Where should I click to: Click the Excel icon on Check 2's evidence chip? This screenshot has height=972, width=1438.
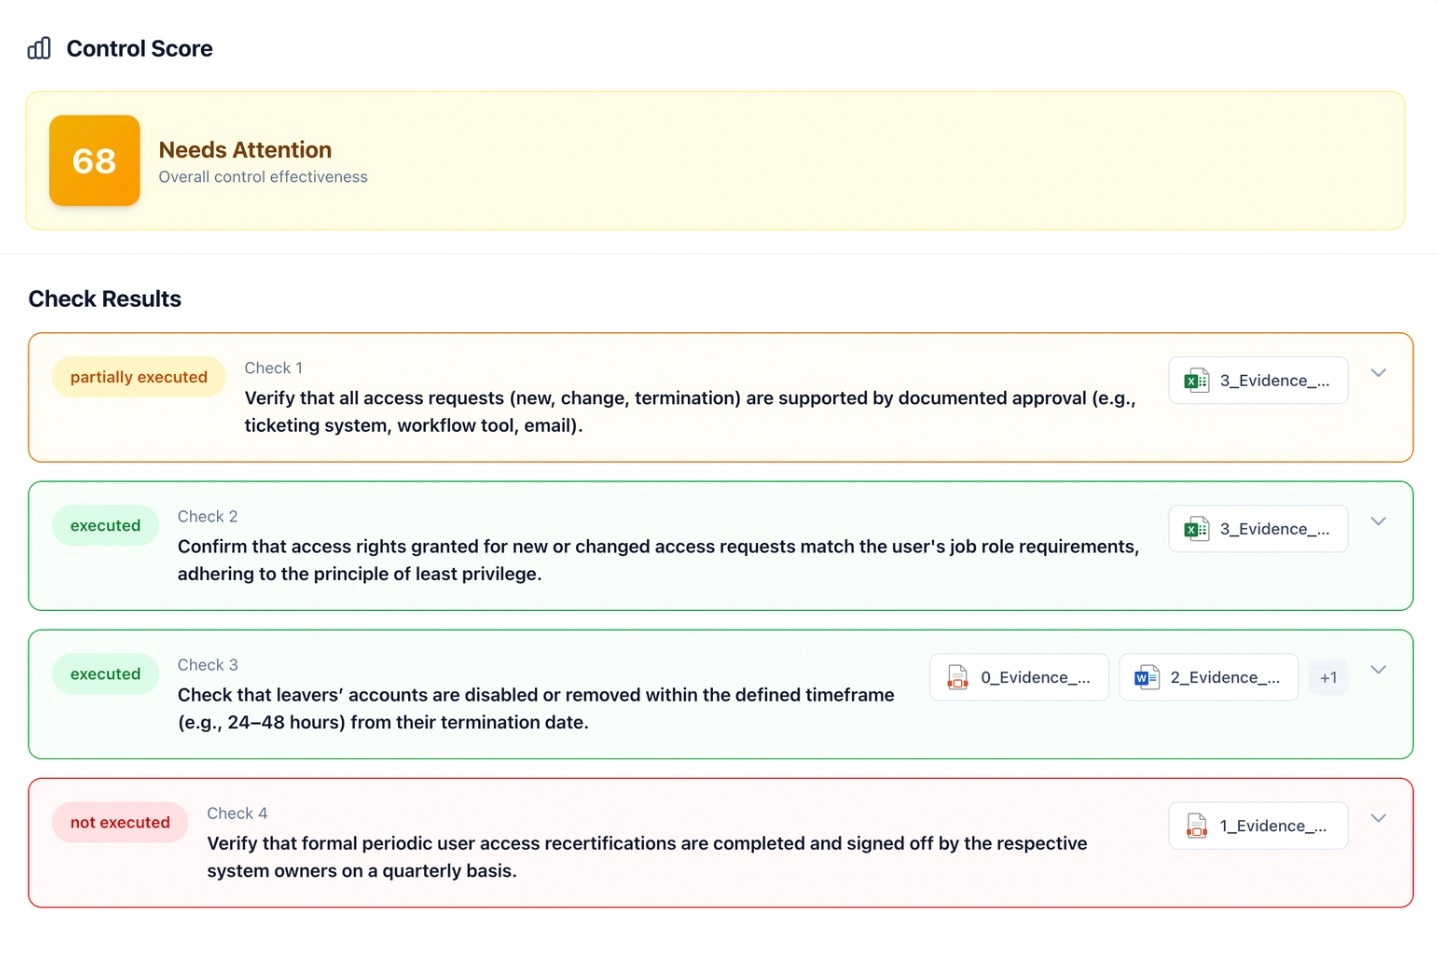[x=1195, y=528]
